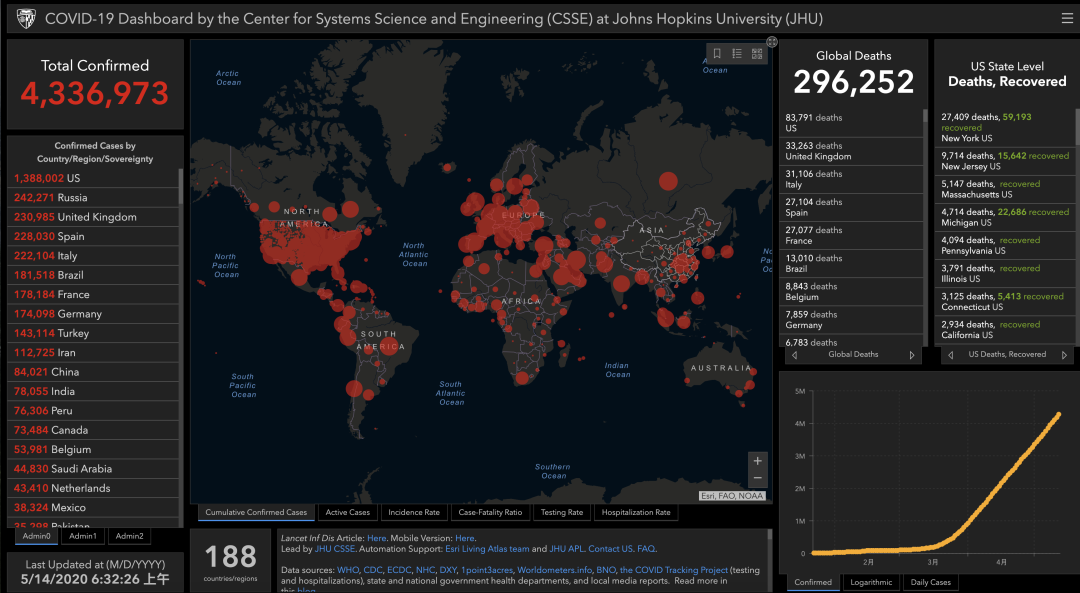This screenshot has width=1080, height=593.
Task: Select the '78,055 India' row
Action: (93, 391)
